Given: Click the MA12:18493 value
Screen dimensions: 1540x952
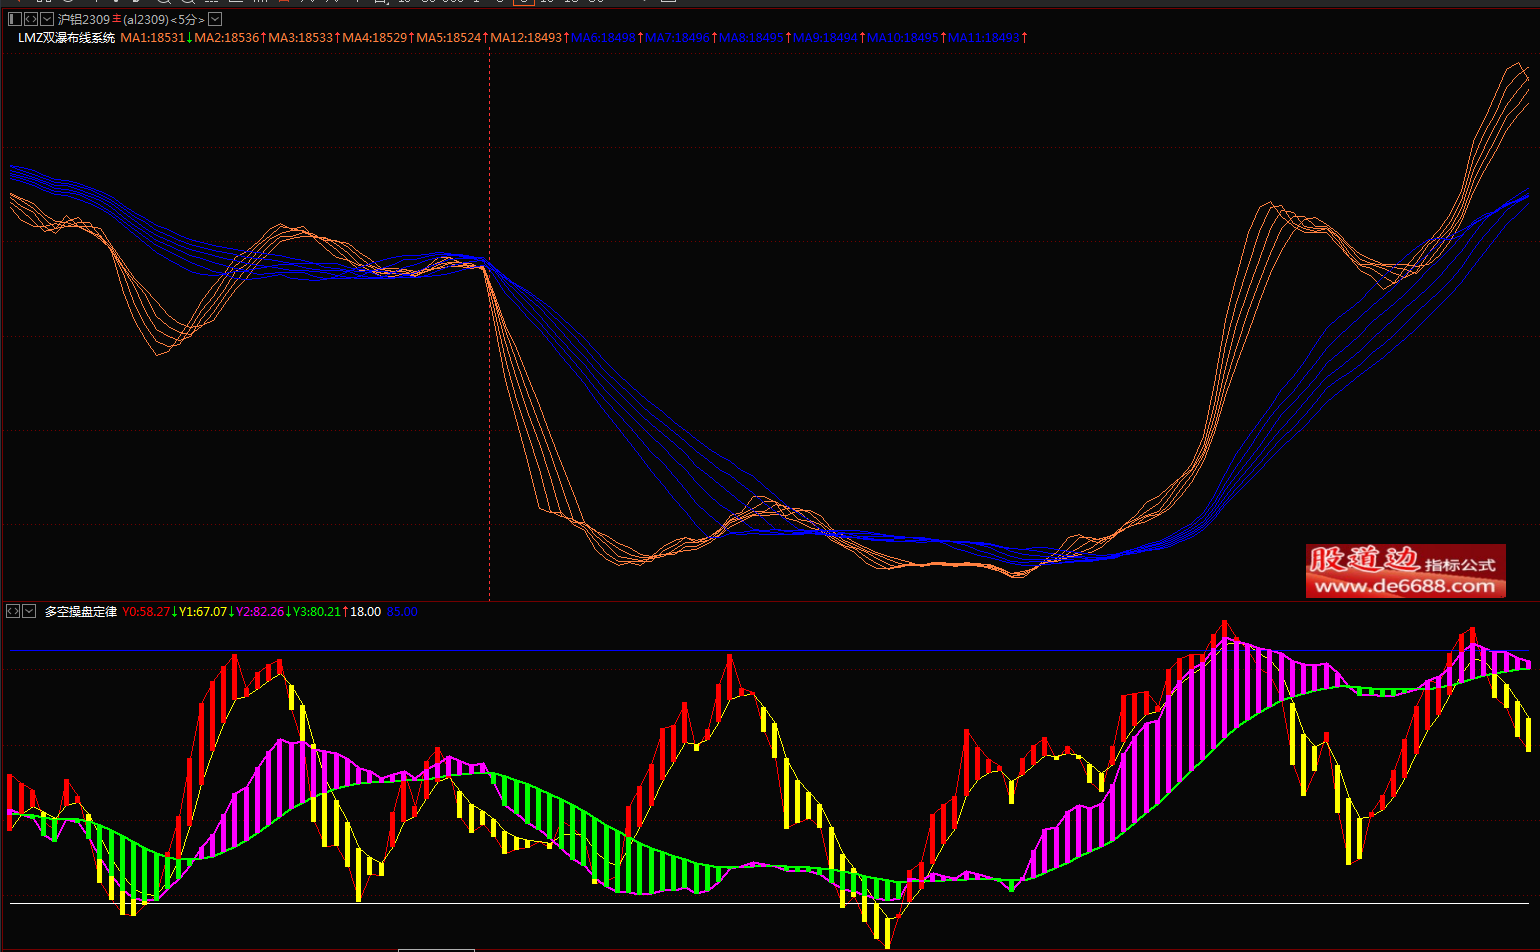Looking at the screenshot, I should click(x=526, y=37).
